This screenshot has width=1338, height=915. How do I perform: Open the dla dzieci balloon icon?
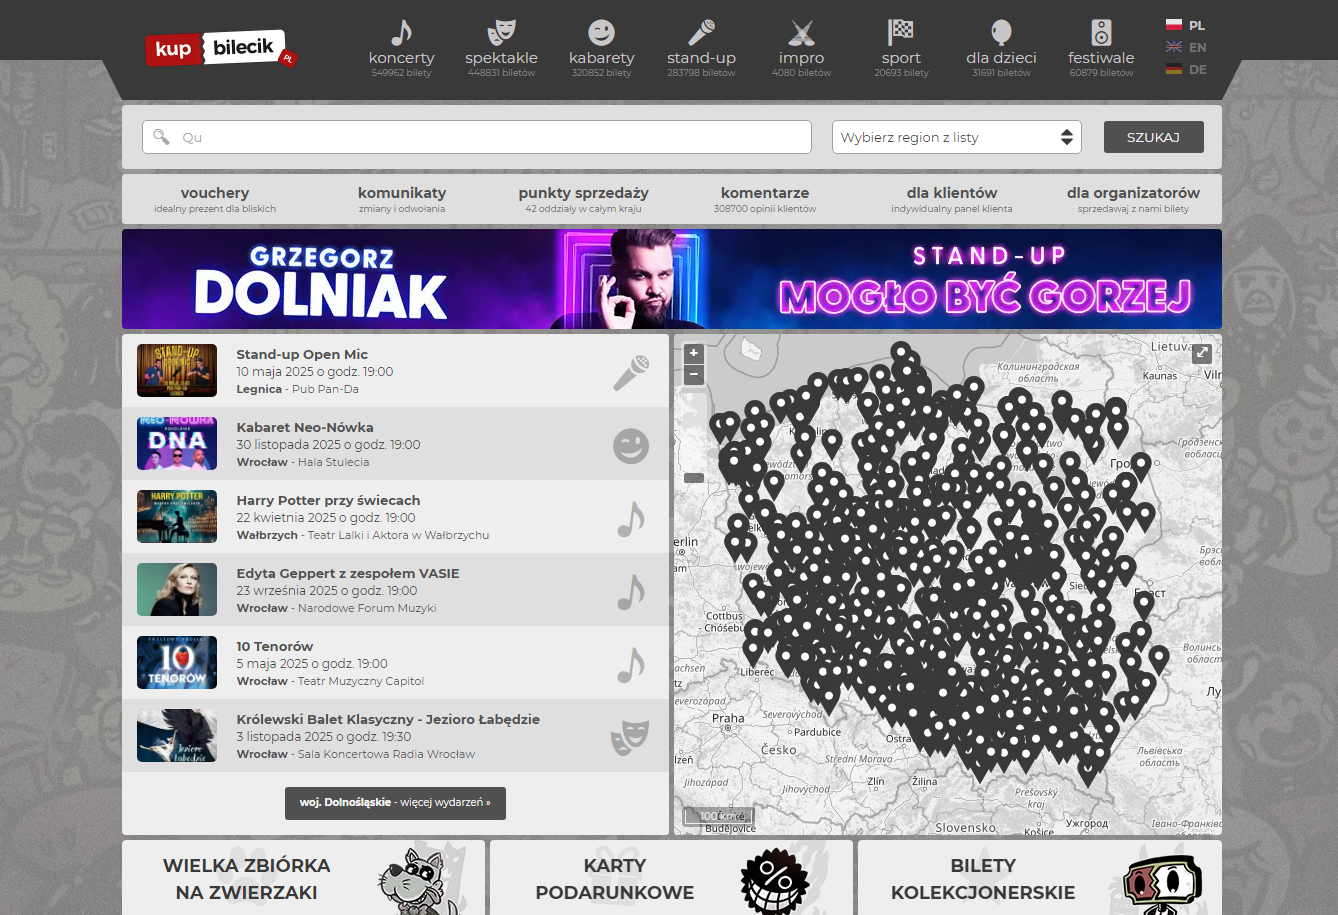coord(1001,32)
